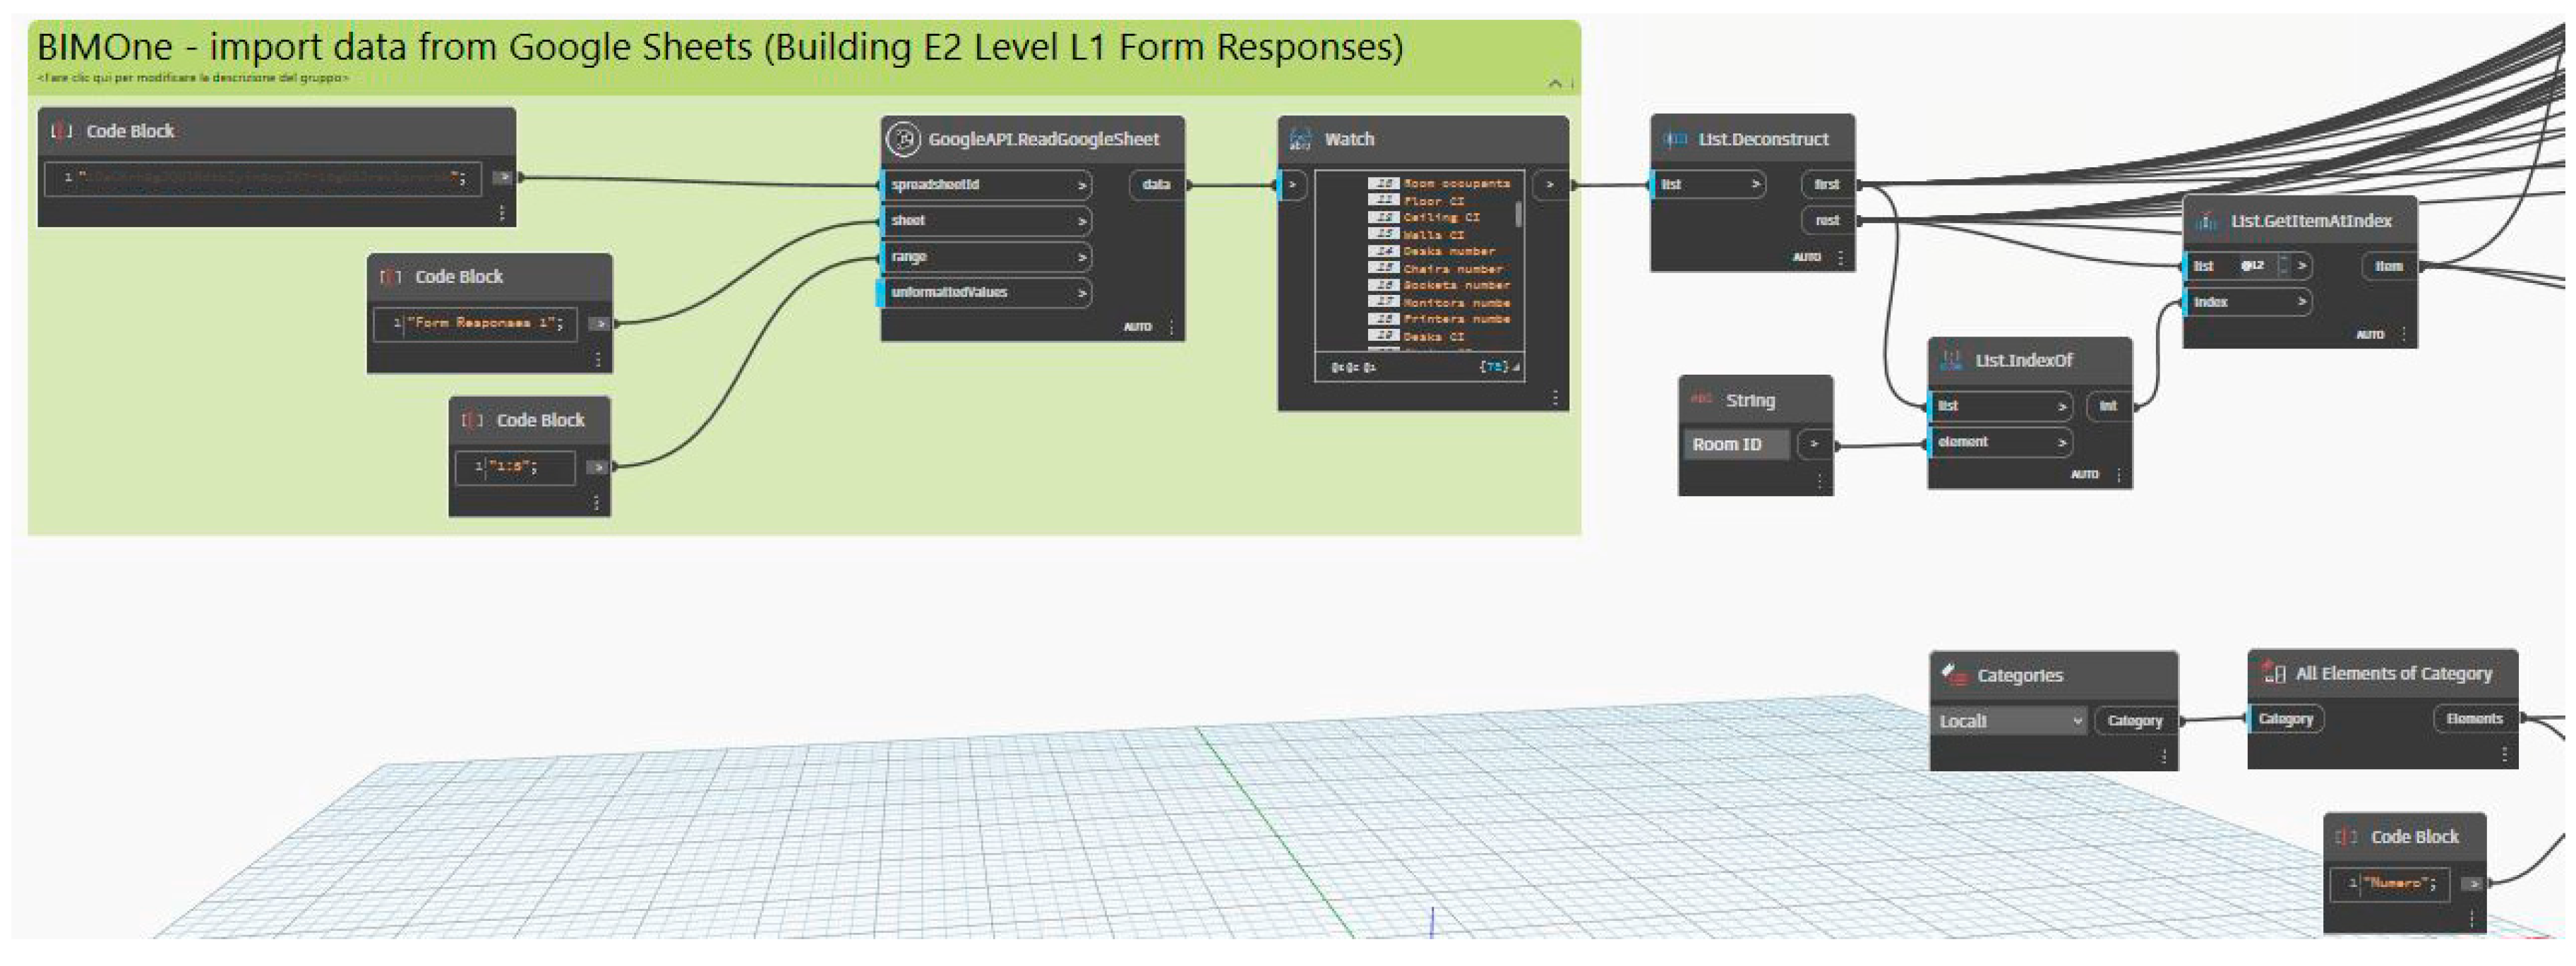
Task: Click the data output port on ReadGoogleSheet
Action: pos(1156,185)
